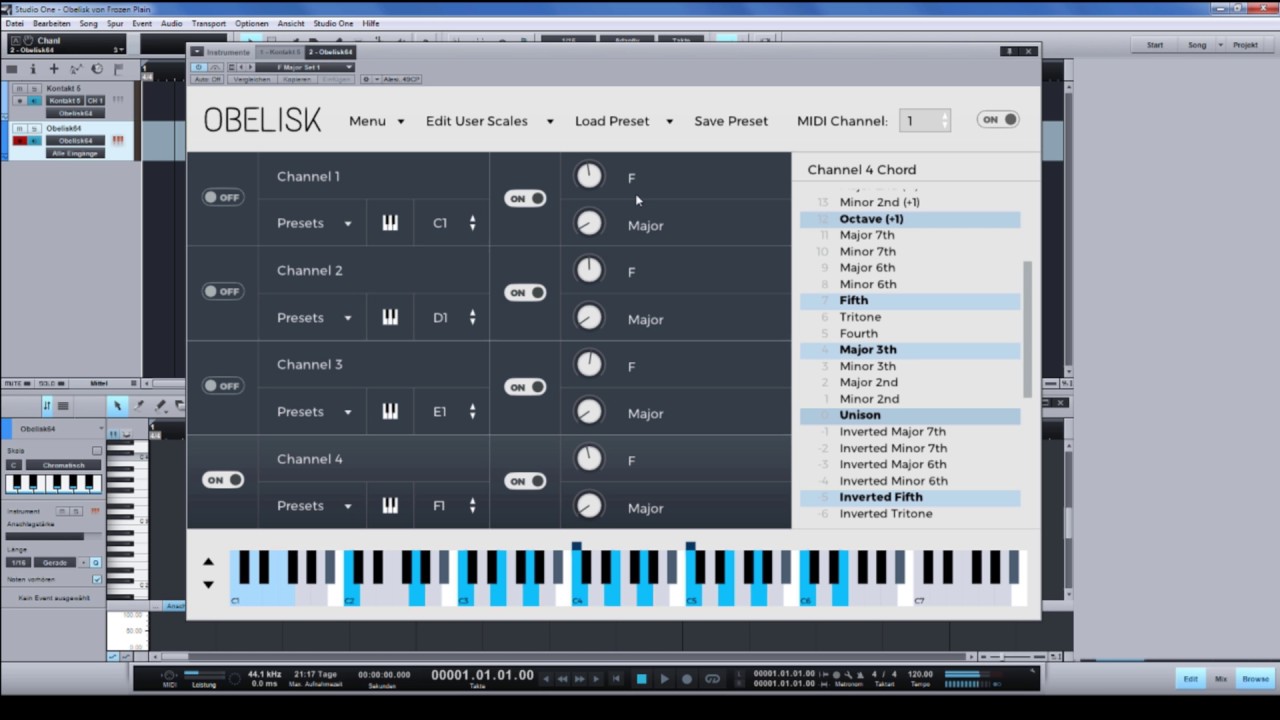The width and height of the screenshot is (1280, 720).
Task: Click the Kopieren button
Action: coord(297,79)
